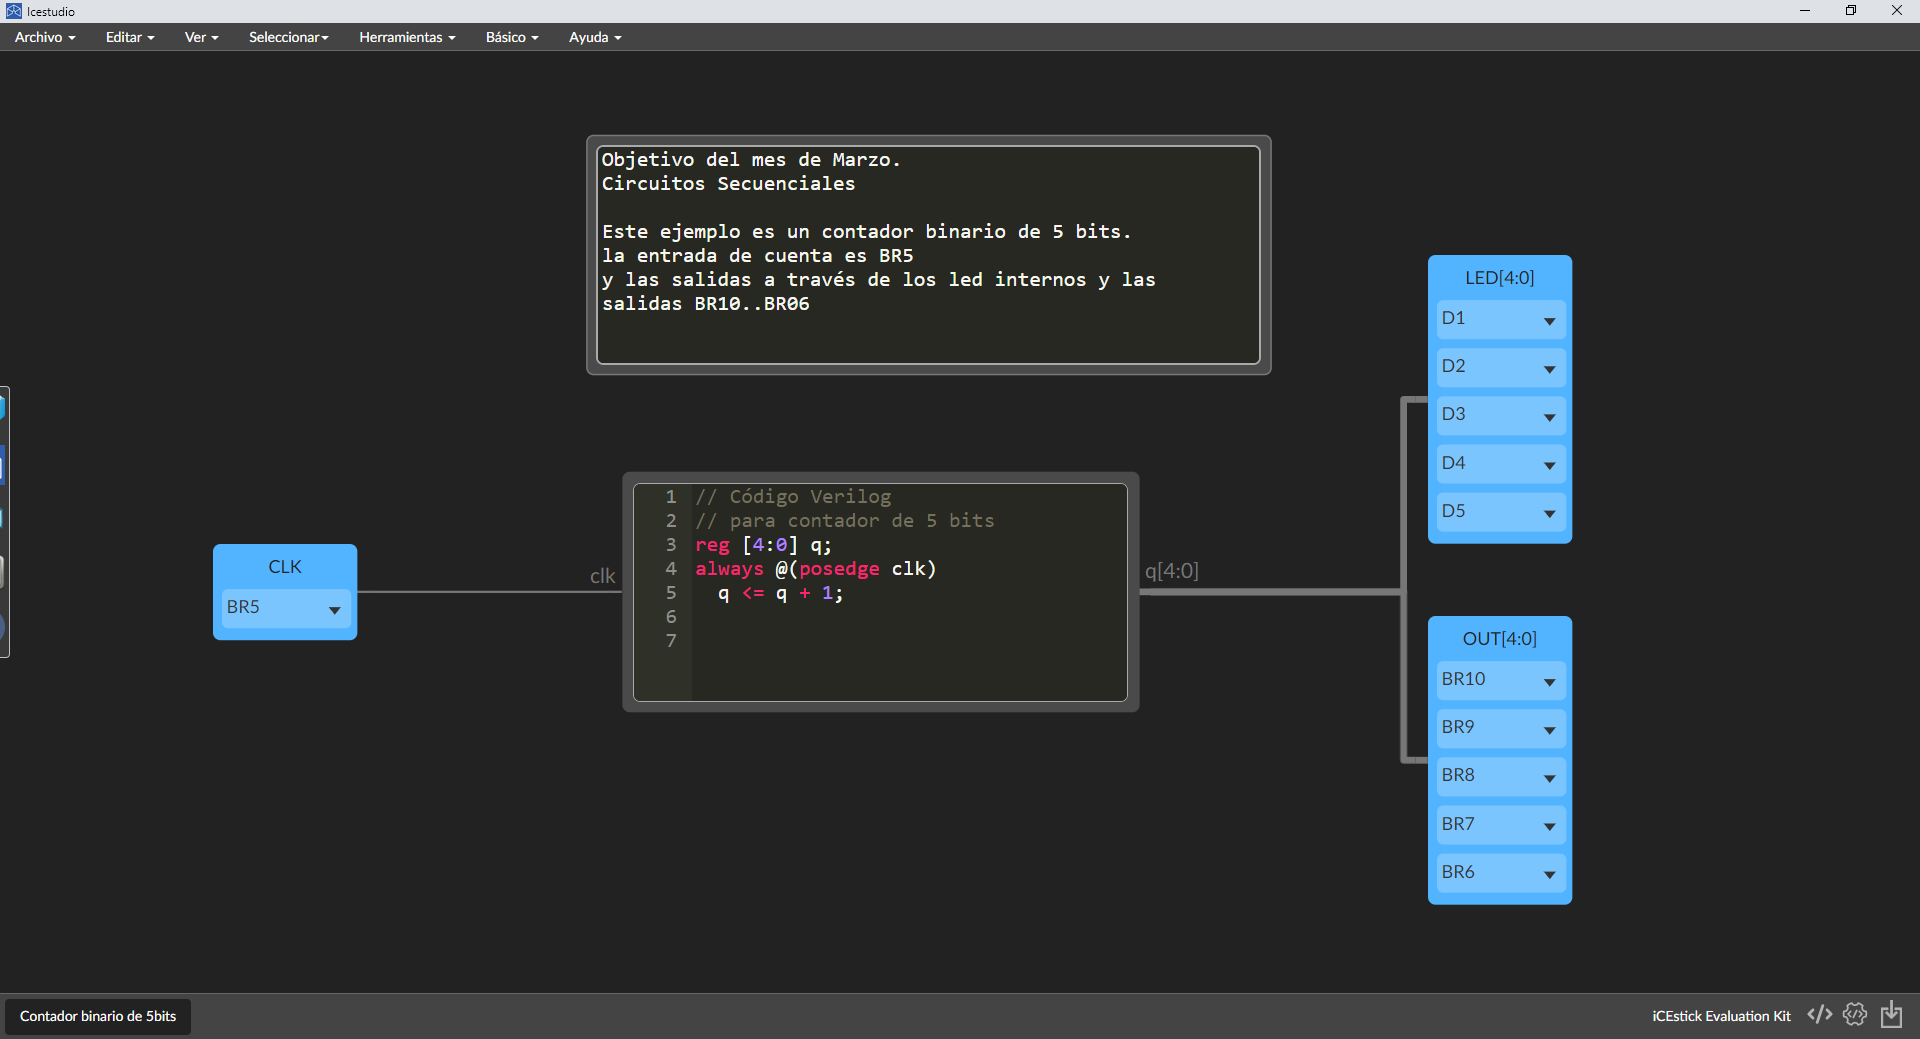The image size is (1920, 1039).
Task: Expand the D1 pin dropdown
Action: (1500, 319)
